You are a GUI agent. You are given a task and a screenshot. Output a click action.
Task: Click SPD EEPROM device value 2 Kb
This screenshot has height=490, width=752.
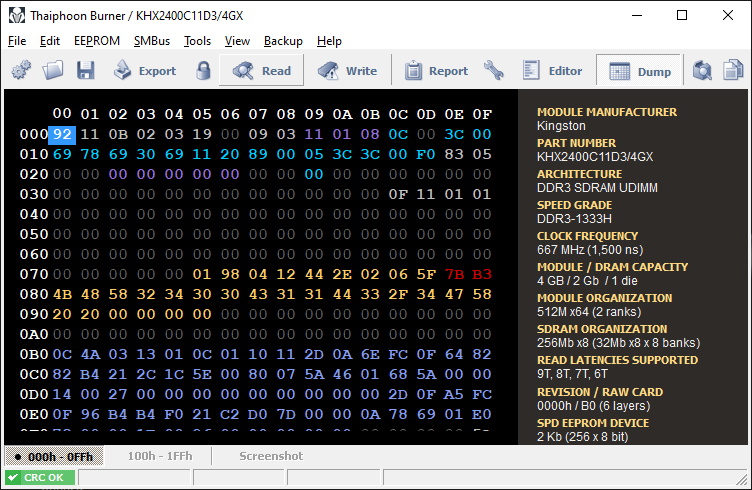582,437
